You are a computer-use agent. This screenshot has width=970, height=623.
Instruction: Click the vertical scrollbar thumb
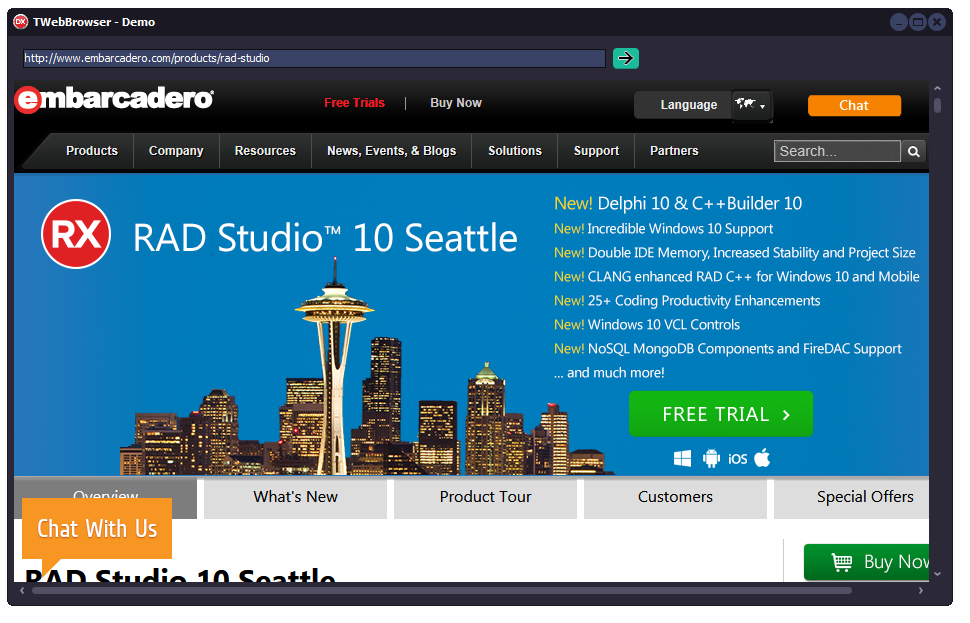tap(938, 106)
